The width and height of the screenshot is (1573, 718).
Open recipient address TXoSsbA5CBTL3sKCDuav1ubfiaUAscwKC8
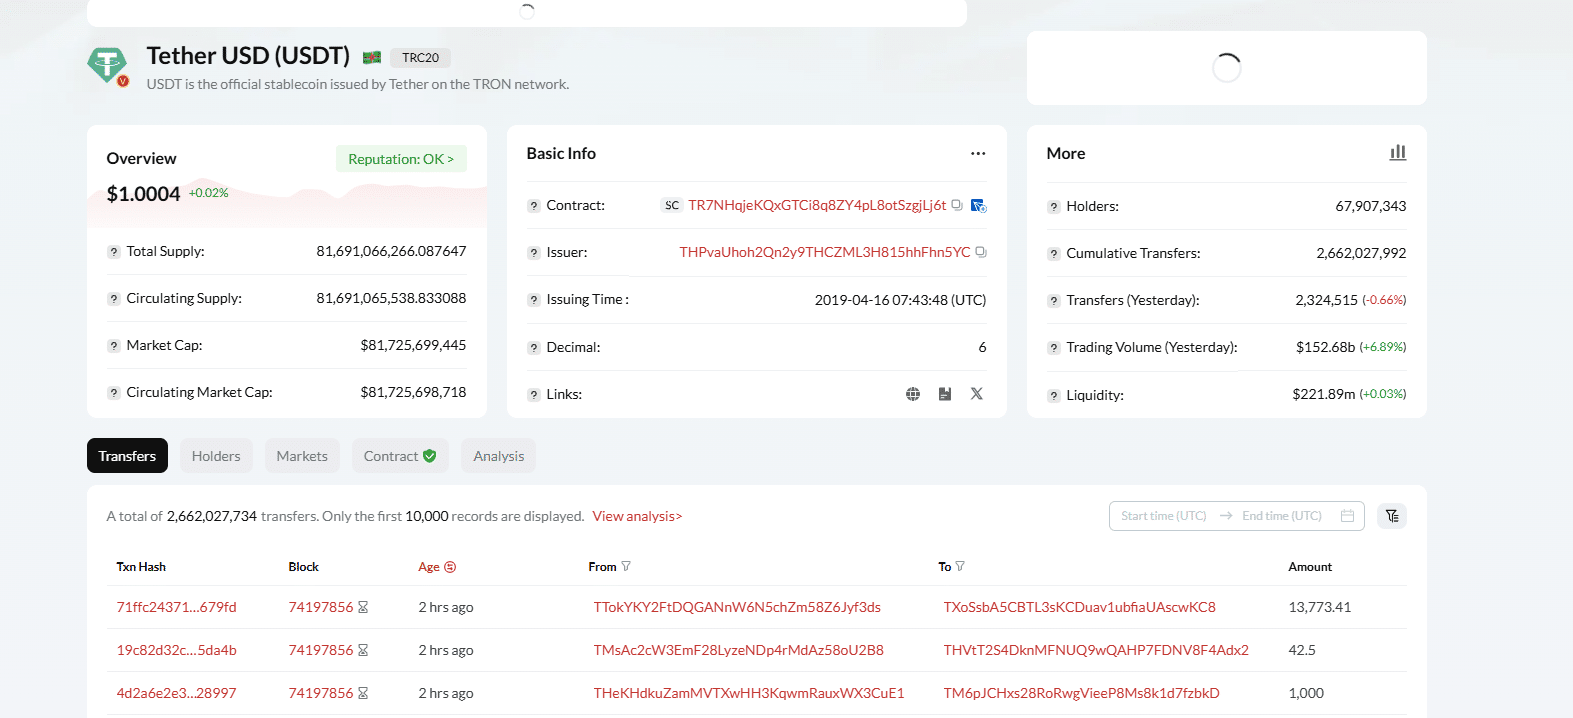1080,607
